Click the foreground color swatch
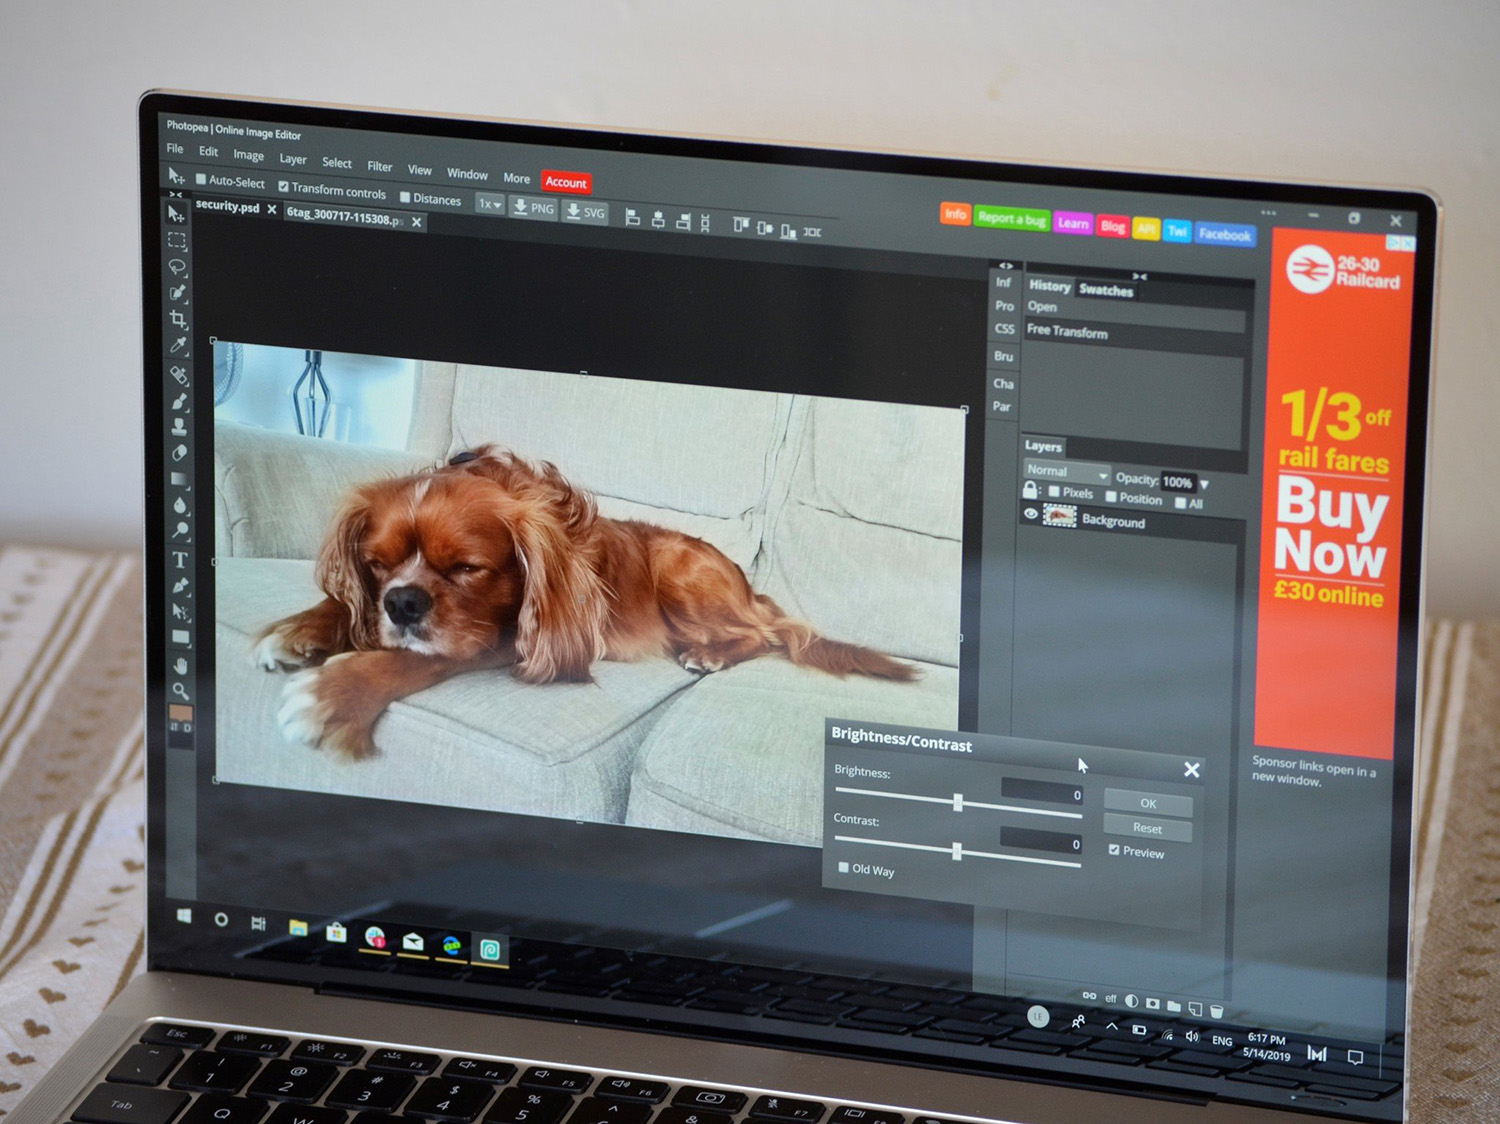 point(181,713)
